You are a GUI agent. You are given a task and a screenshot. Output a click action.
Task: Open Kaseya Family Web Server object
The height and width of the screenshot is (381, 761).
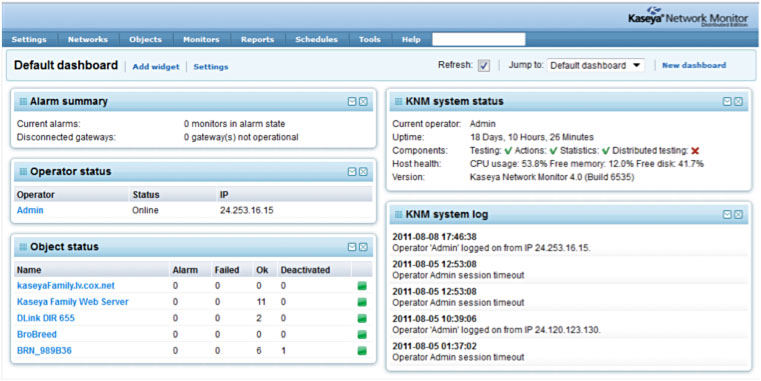(x=73, y=302)
